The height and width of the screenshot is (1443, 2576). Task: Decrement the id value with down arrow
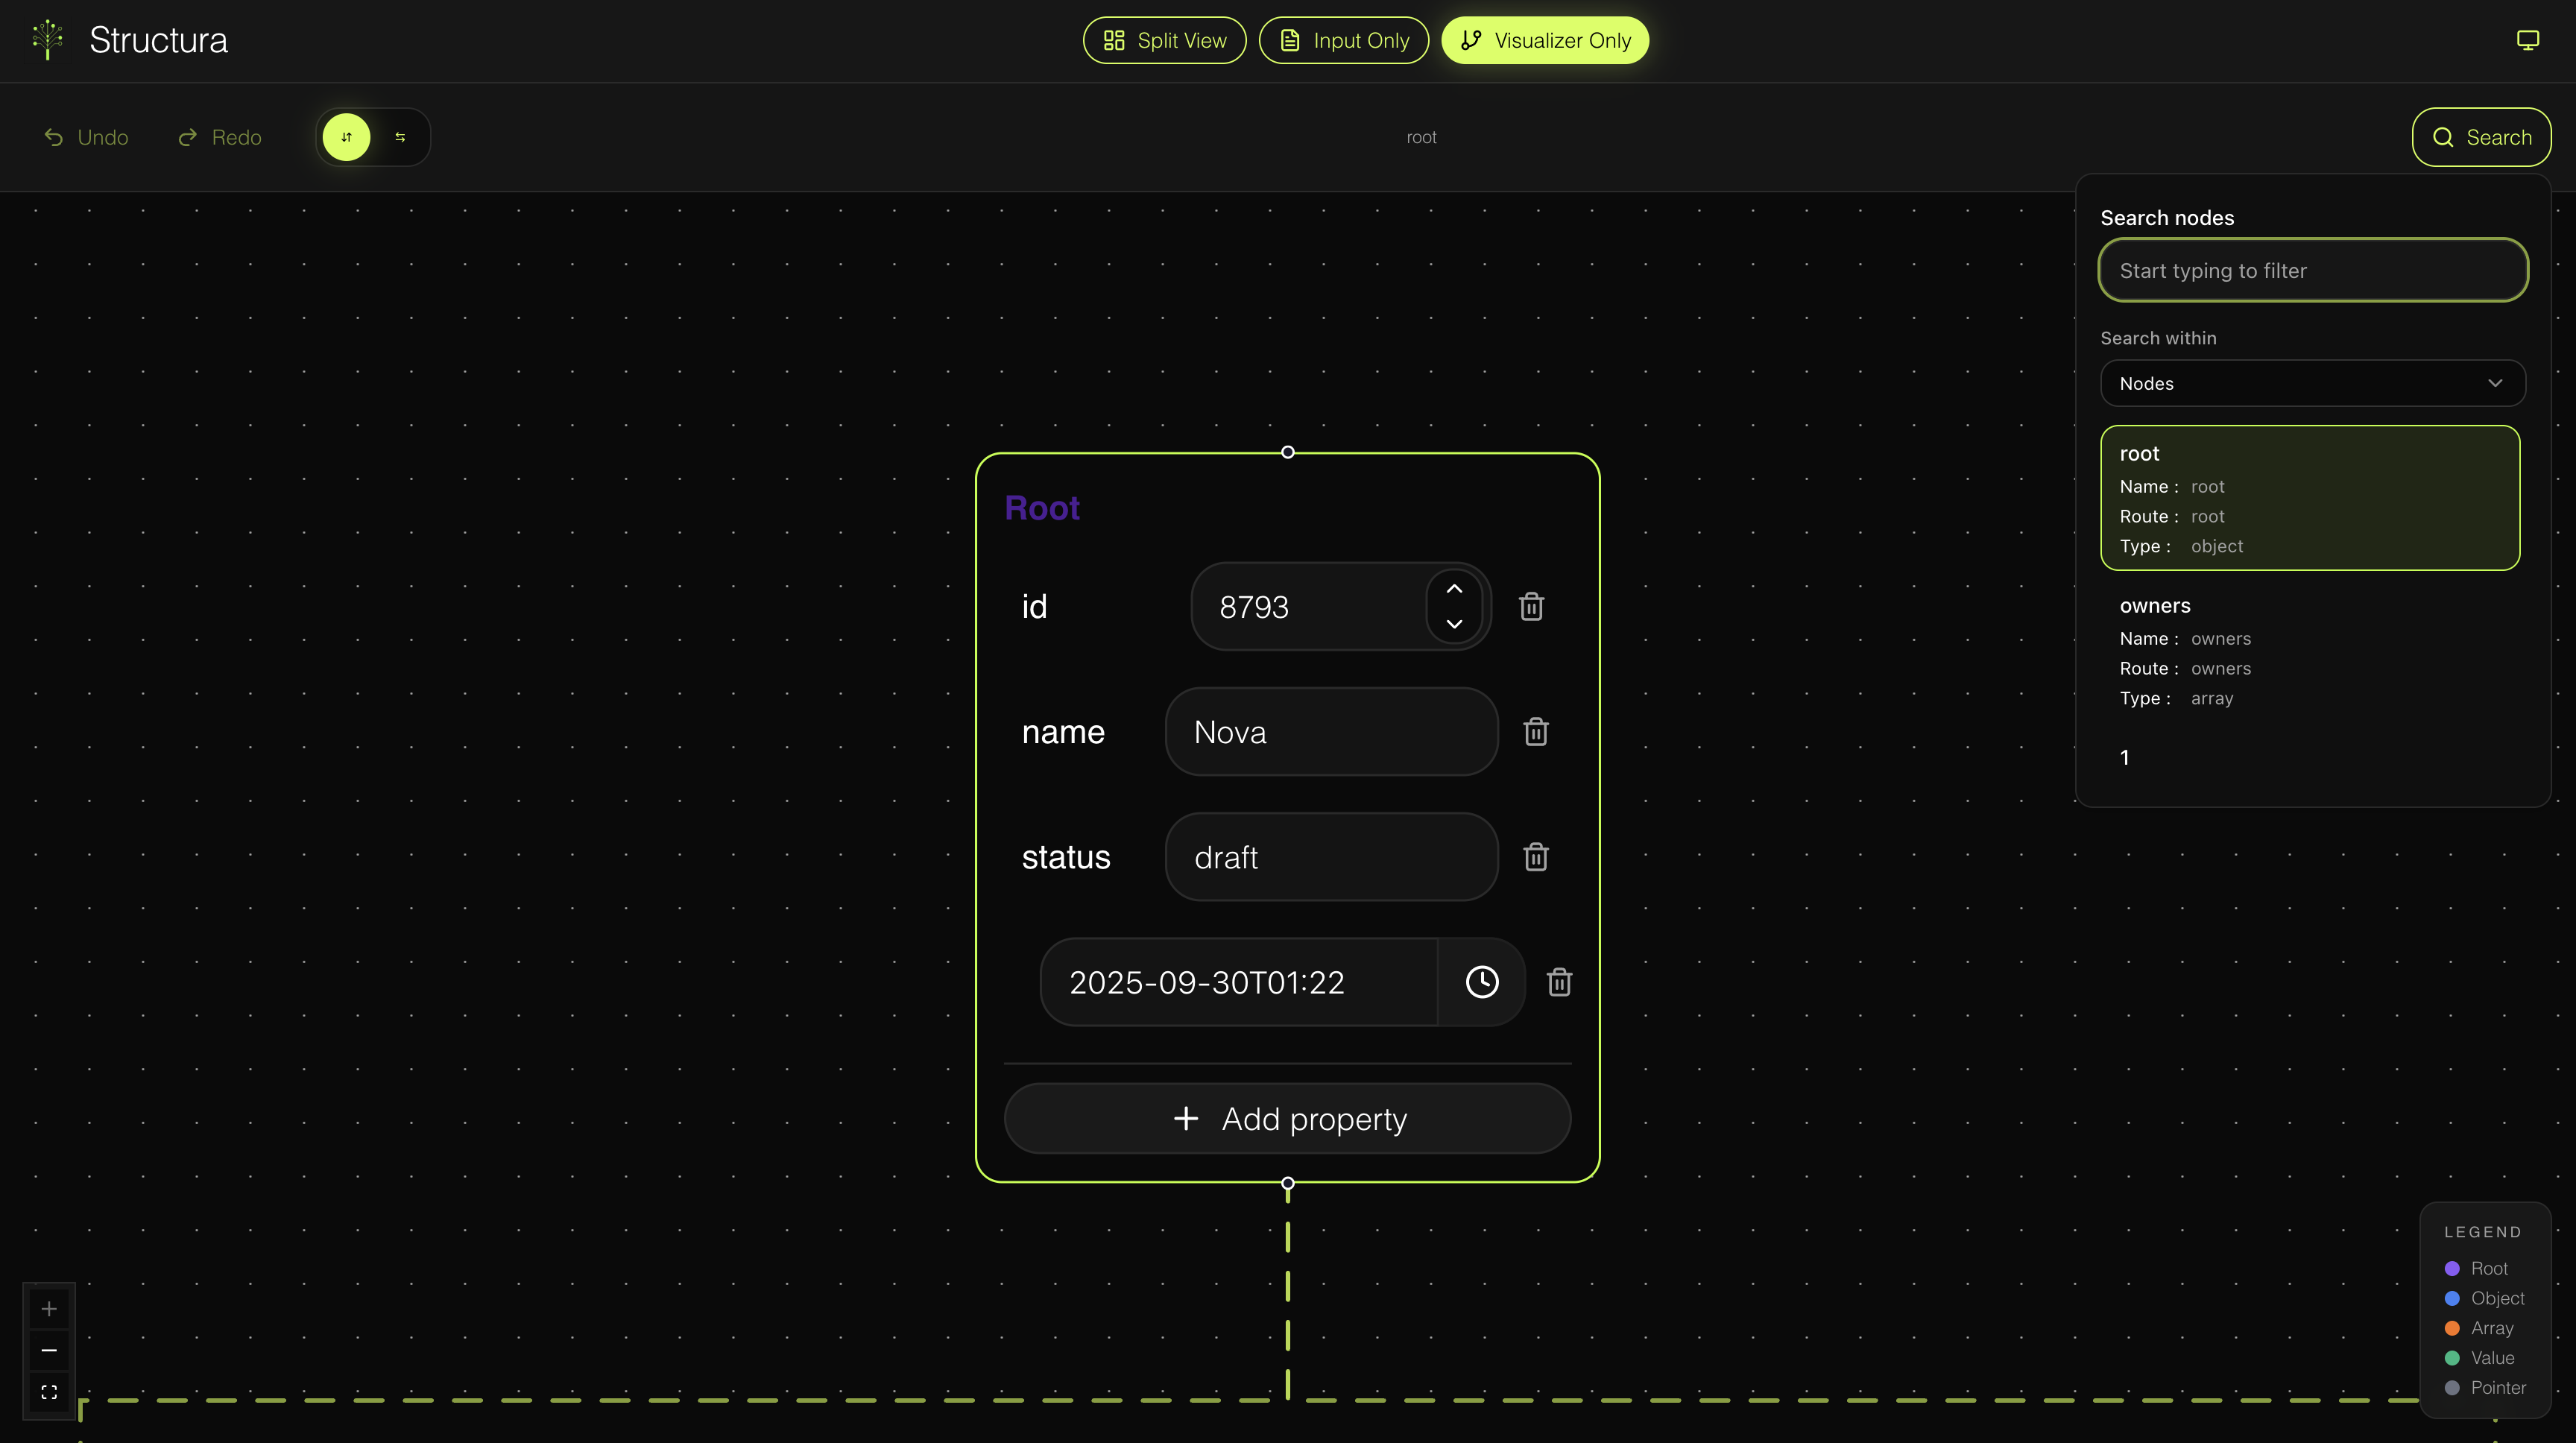point(1454,624)
